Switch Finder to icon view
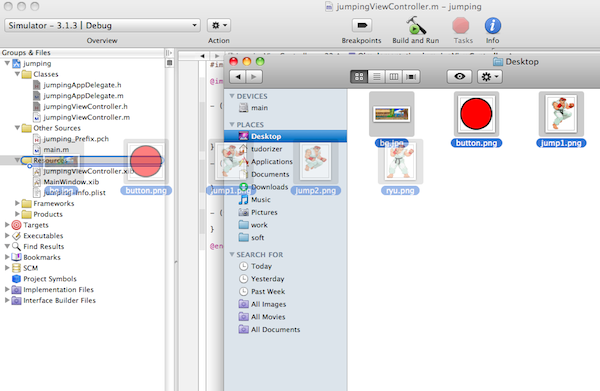This screenshot has height=391, width=600. point(359,77)
